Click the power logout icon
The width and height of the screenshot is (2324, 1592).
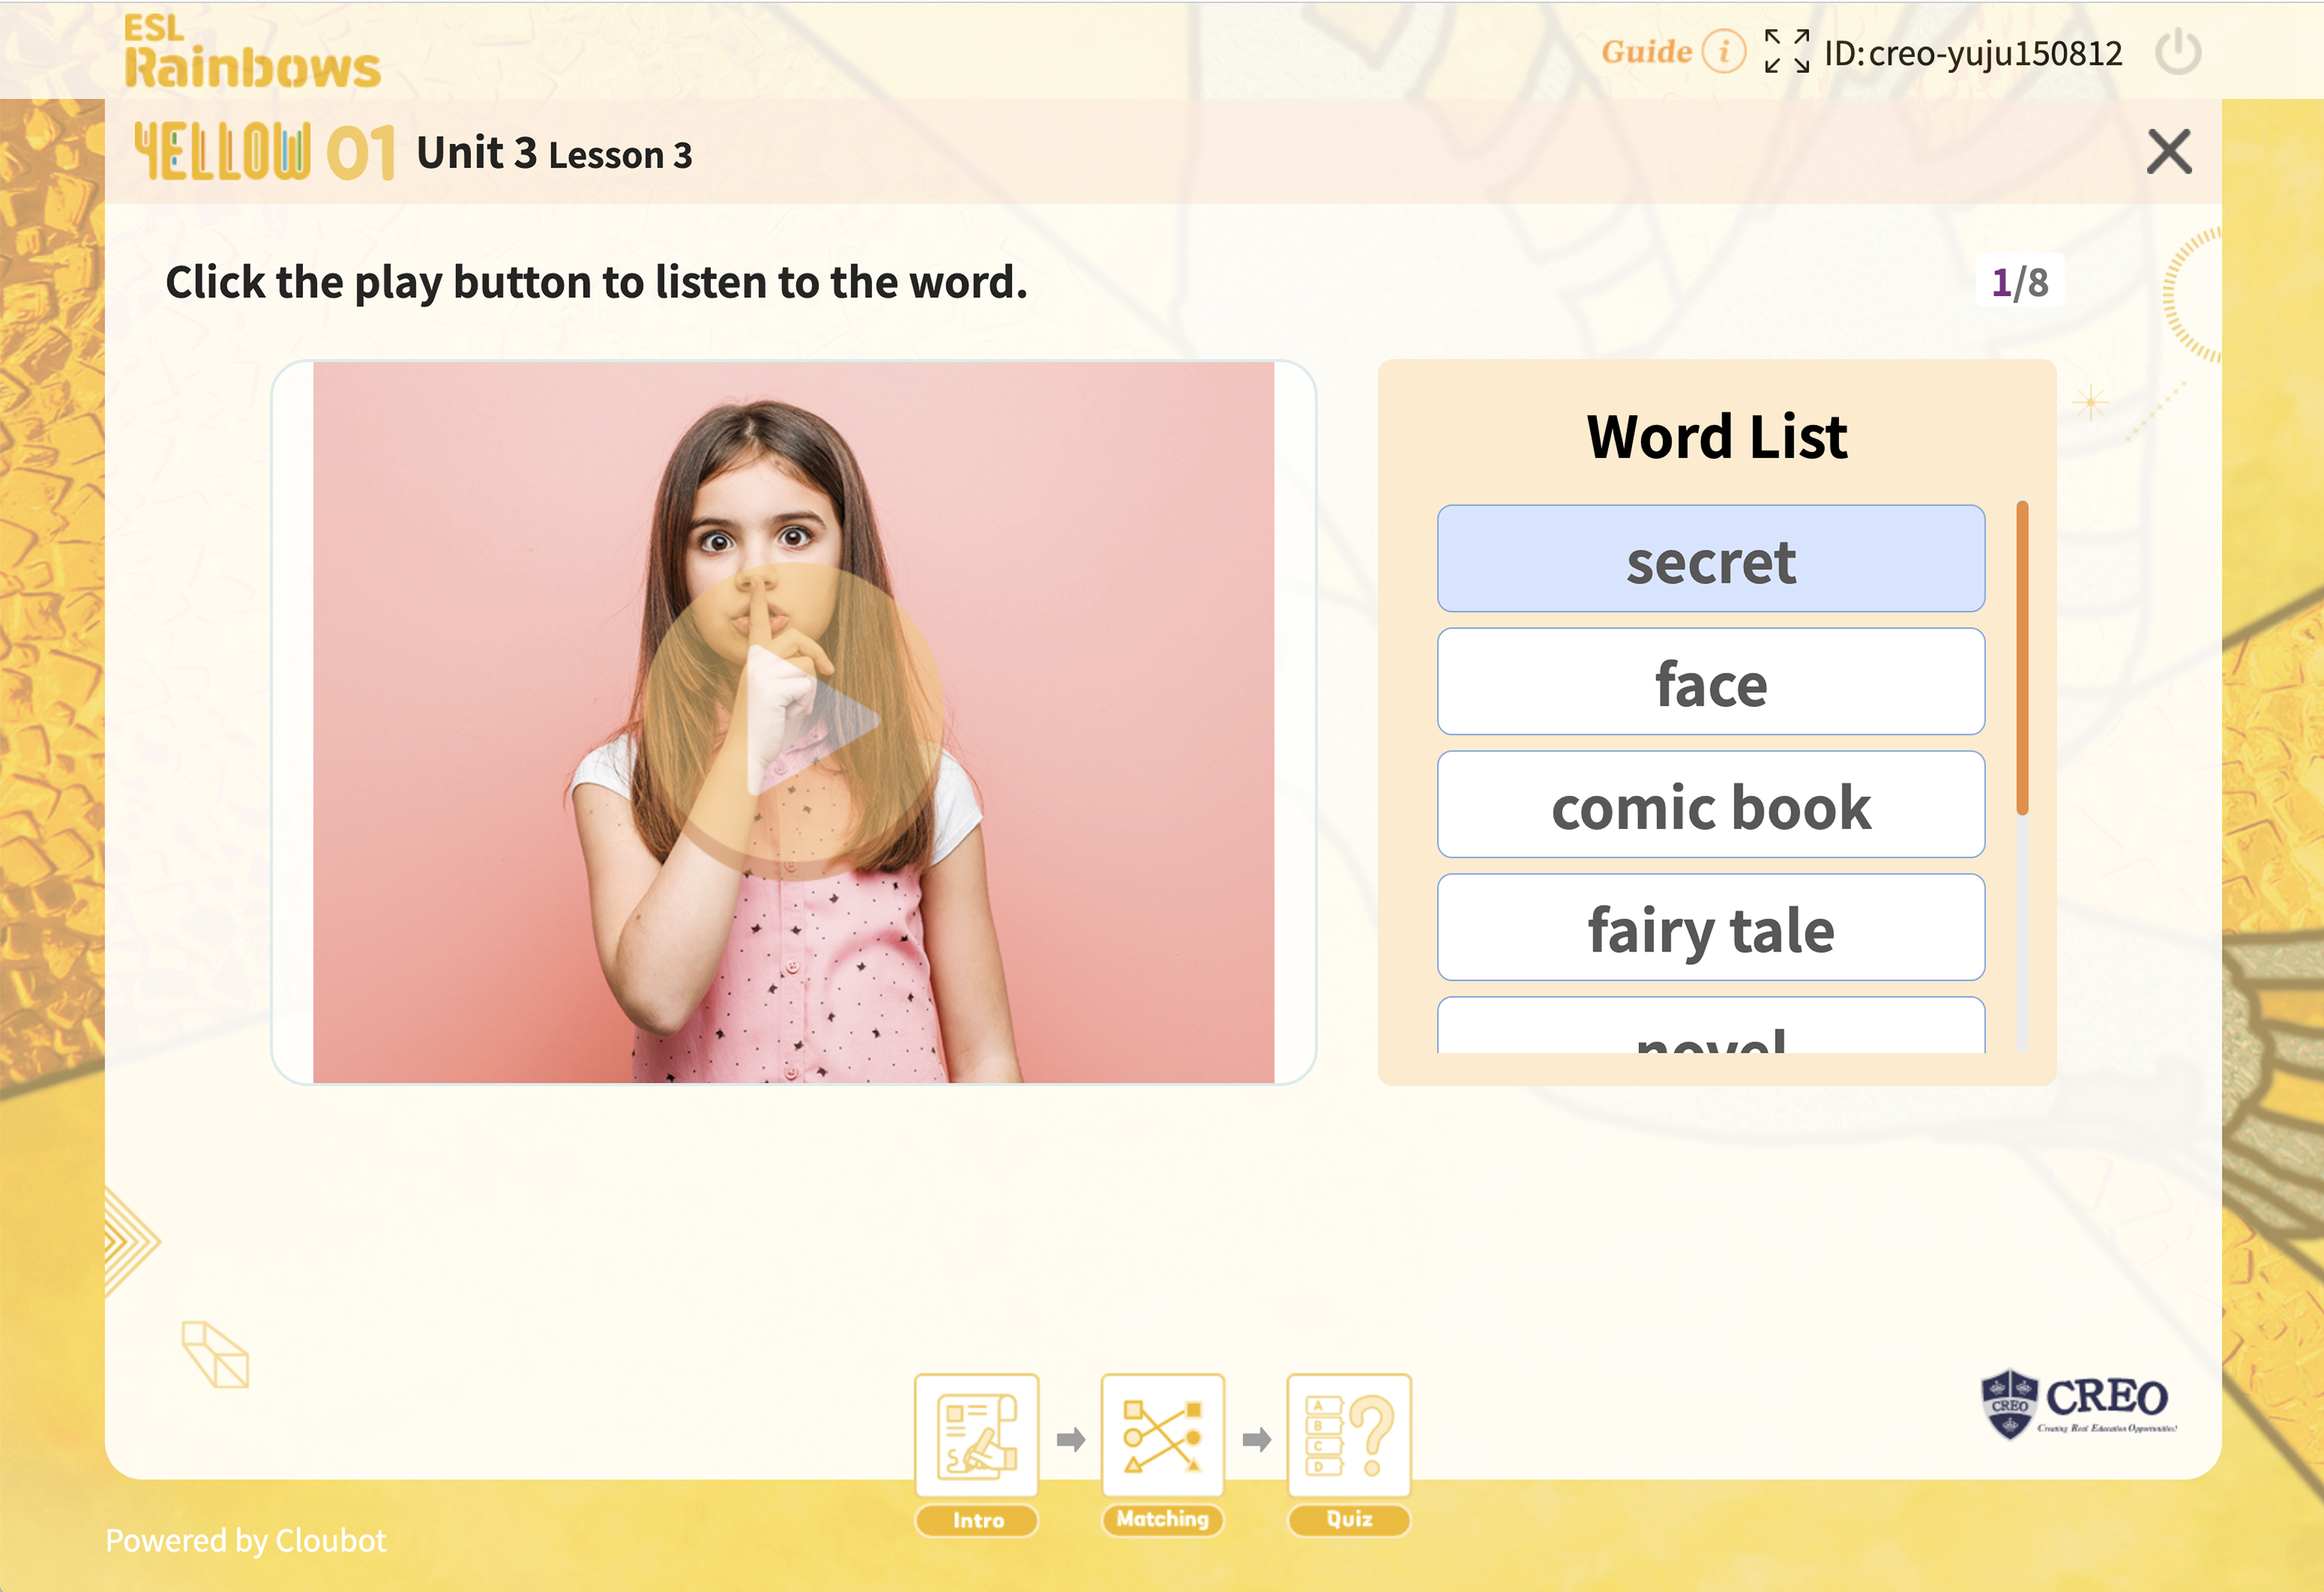click(2177, 52)
